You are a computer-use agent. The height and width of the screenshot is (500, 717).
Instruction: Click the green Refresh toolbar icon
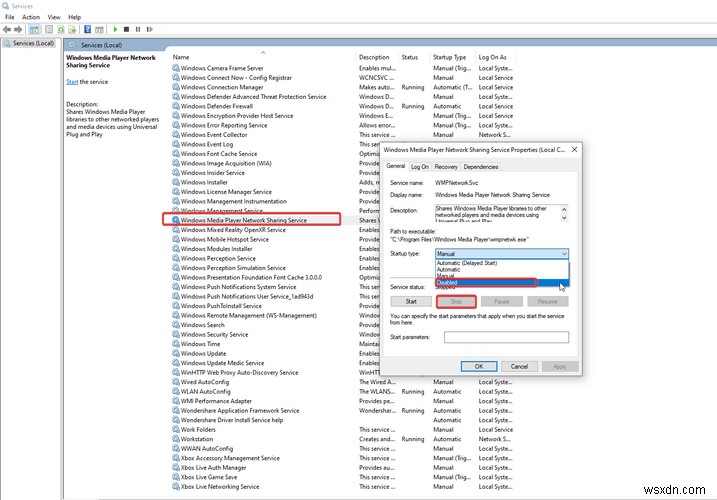(x=60, y=29)
